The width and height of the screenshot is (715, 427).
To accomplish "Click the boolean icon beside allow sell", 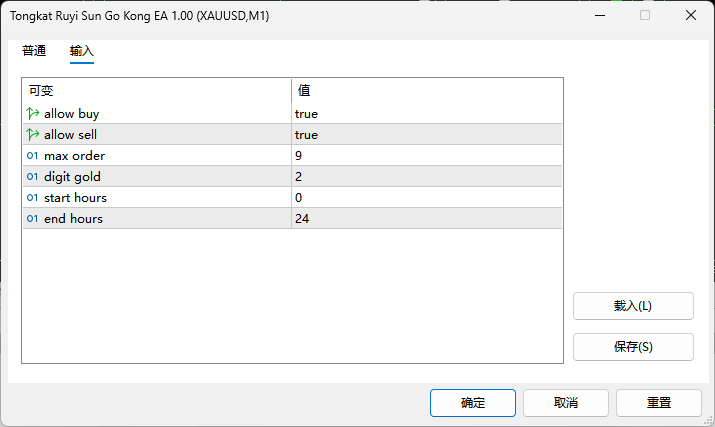I will tap(32, 134).
